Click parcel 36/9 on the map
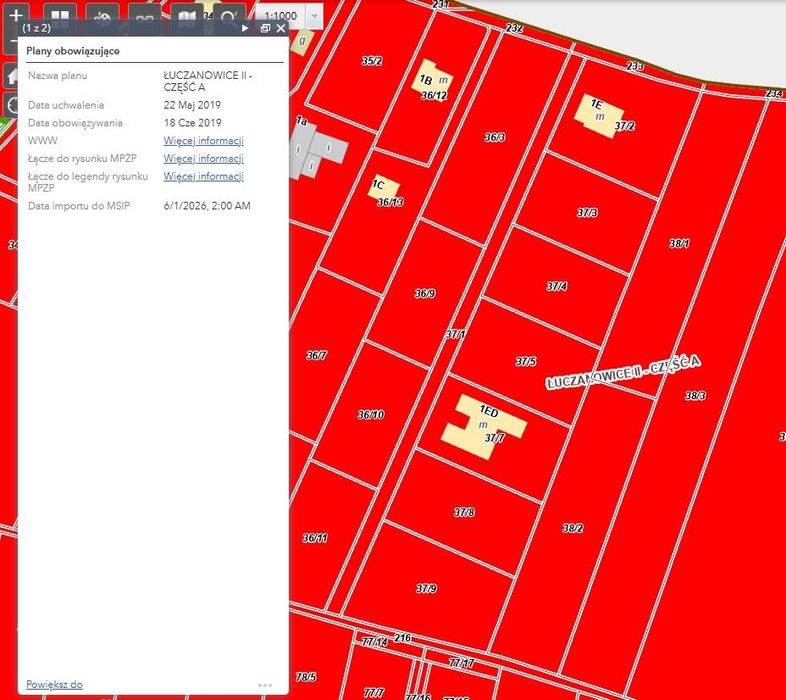 pos(425,293)
